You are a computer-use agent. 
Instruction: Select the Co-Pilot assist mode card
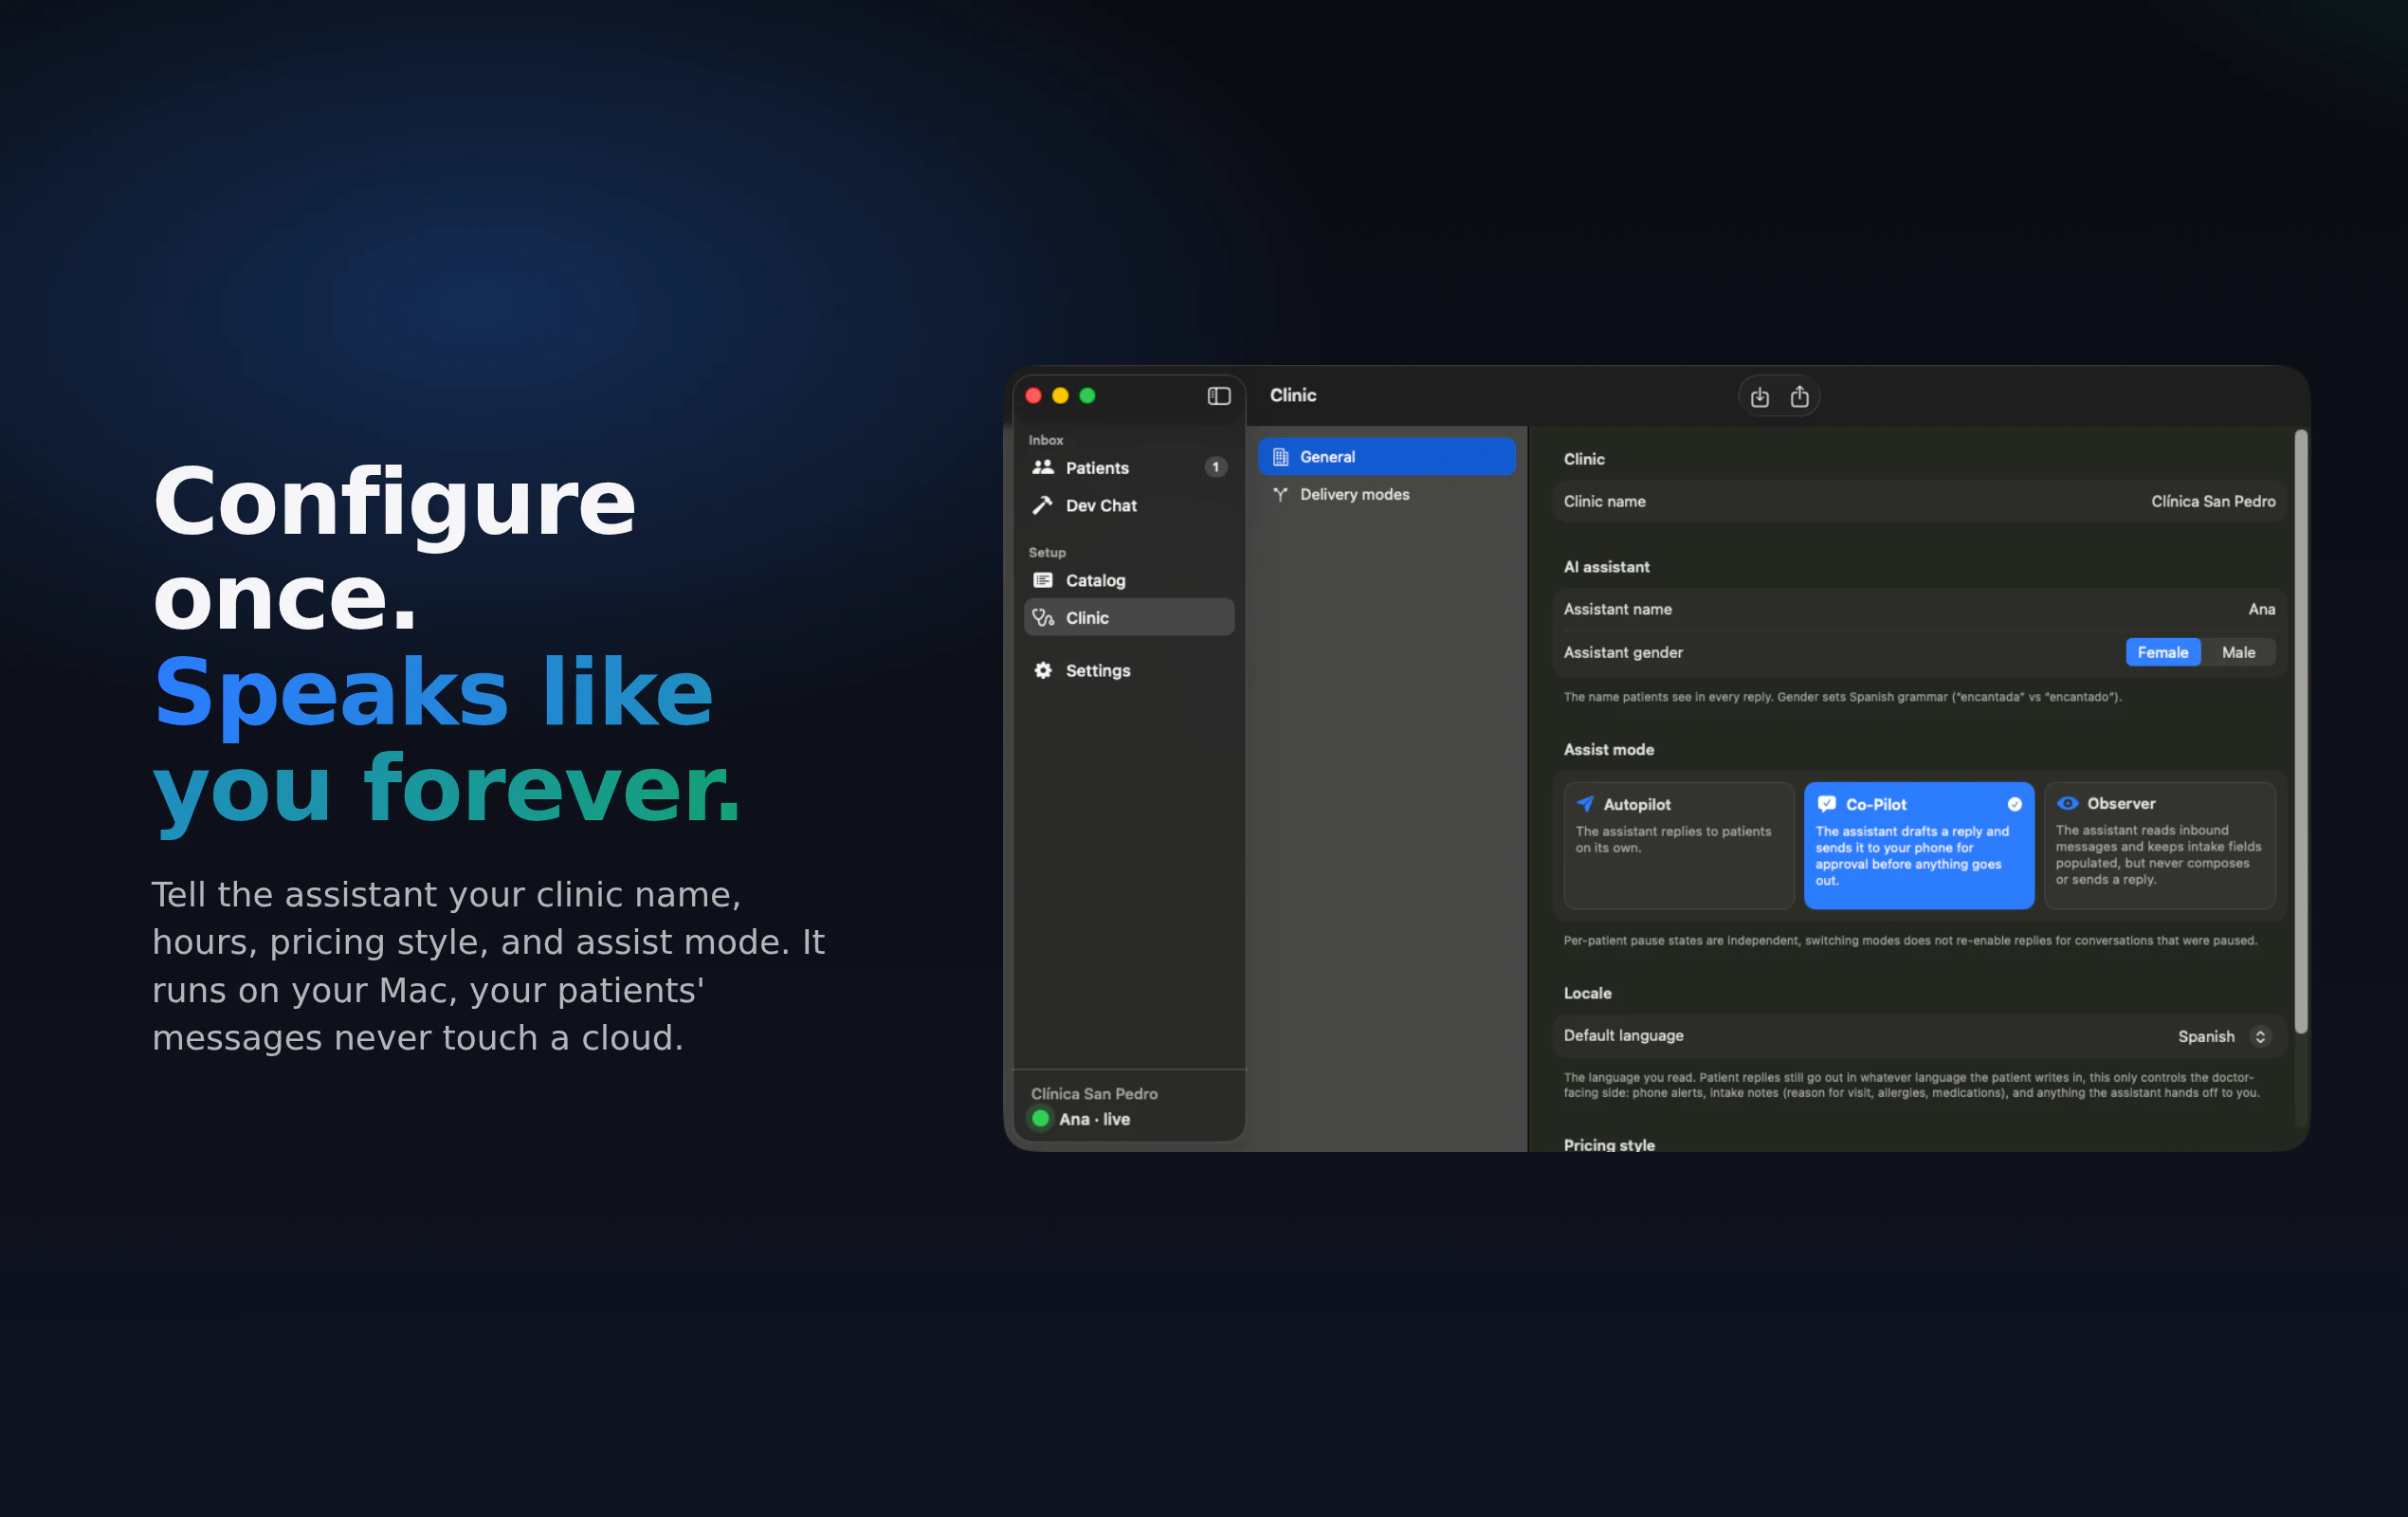pos(1918,845)
